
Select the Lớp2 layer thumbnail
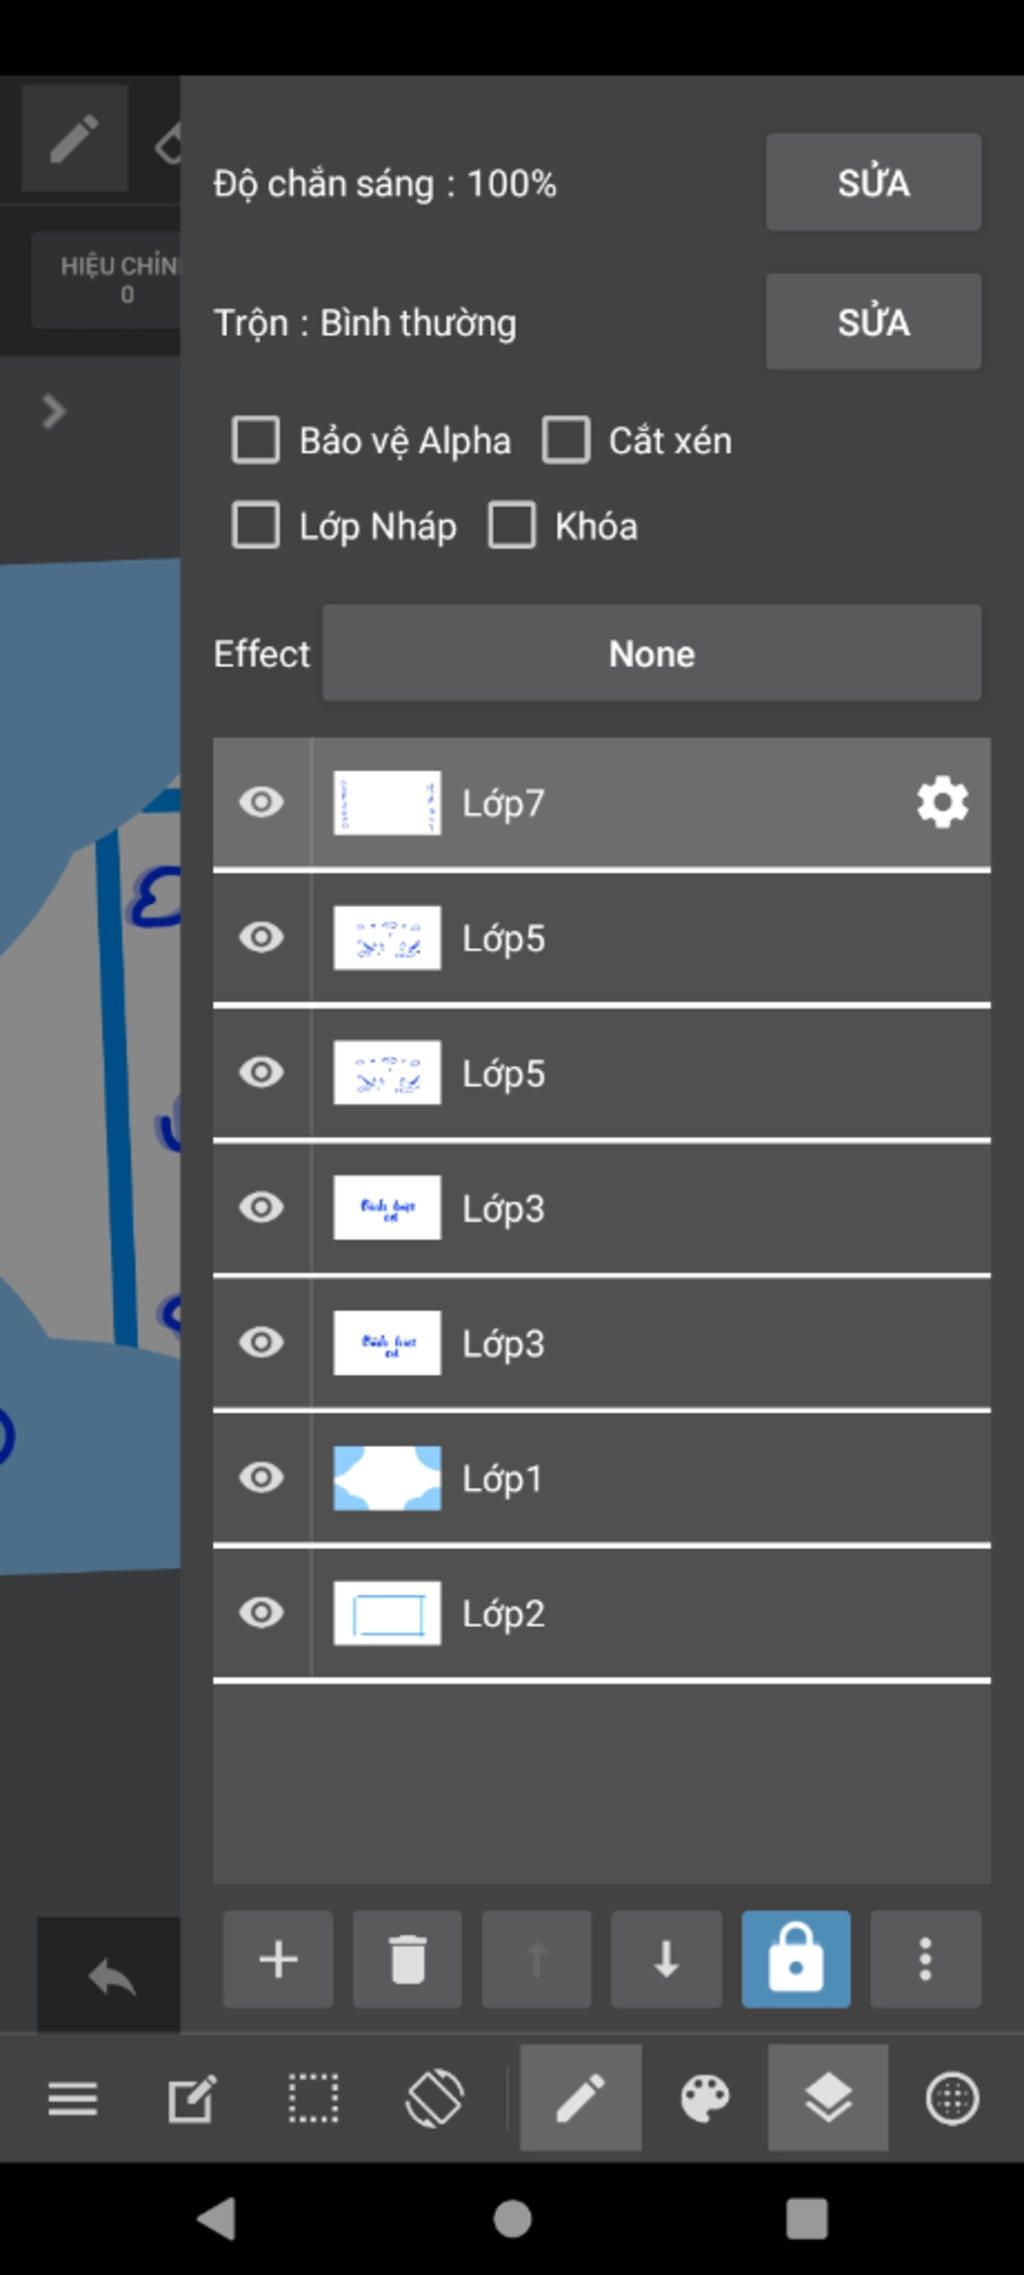tap(387, 1613)
